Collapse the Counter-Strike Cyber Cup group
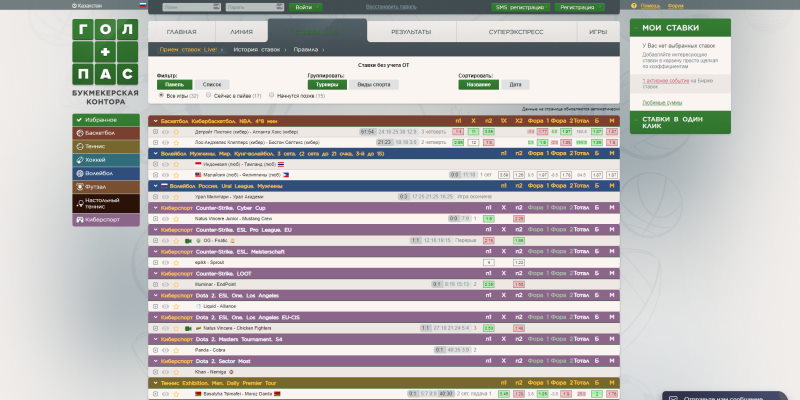 [x=156, y=208]
